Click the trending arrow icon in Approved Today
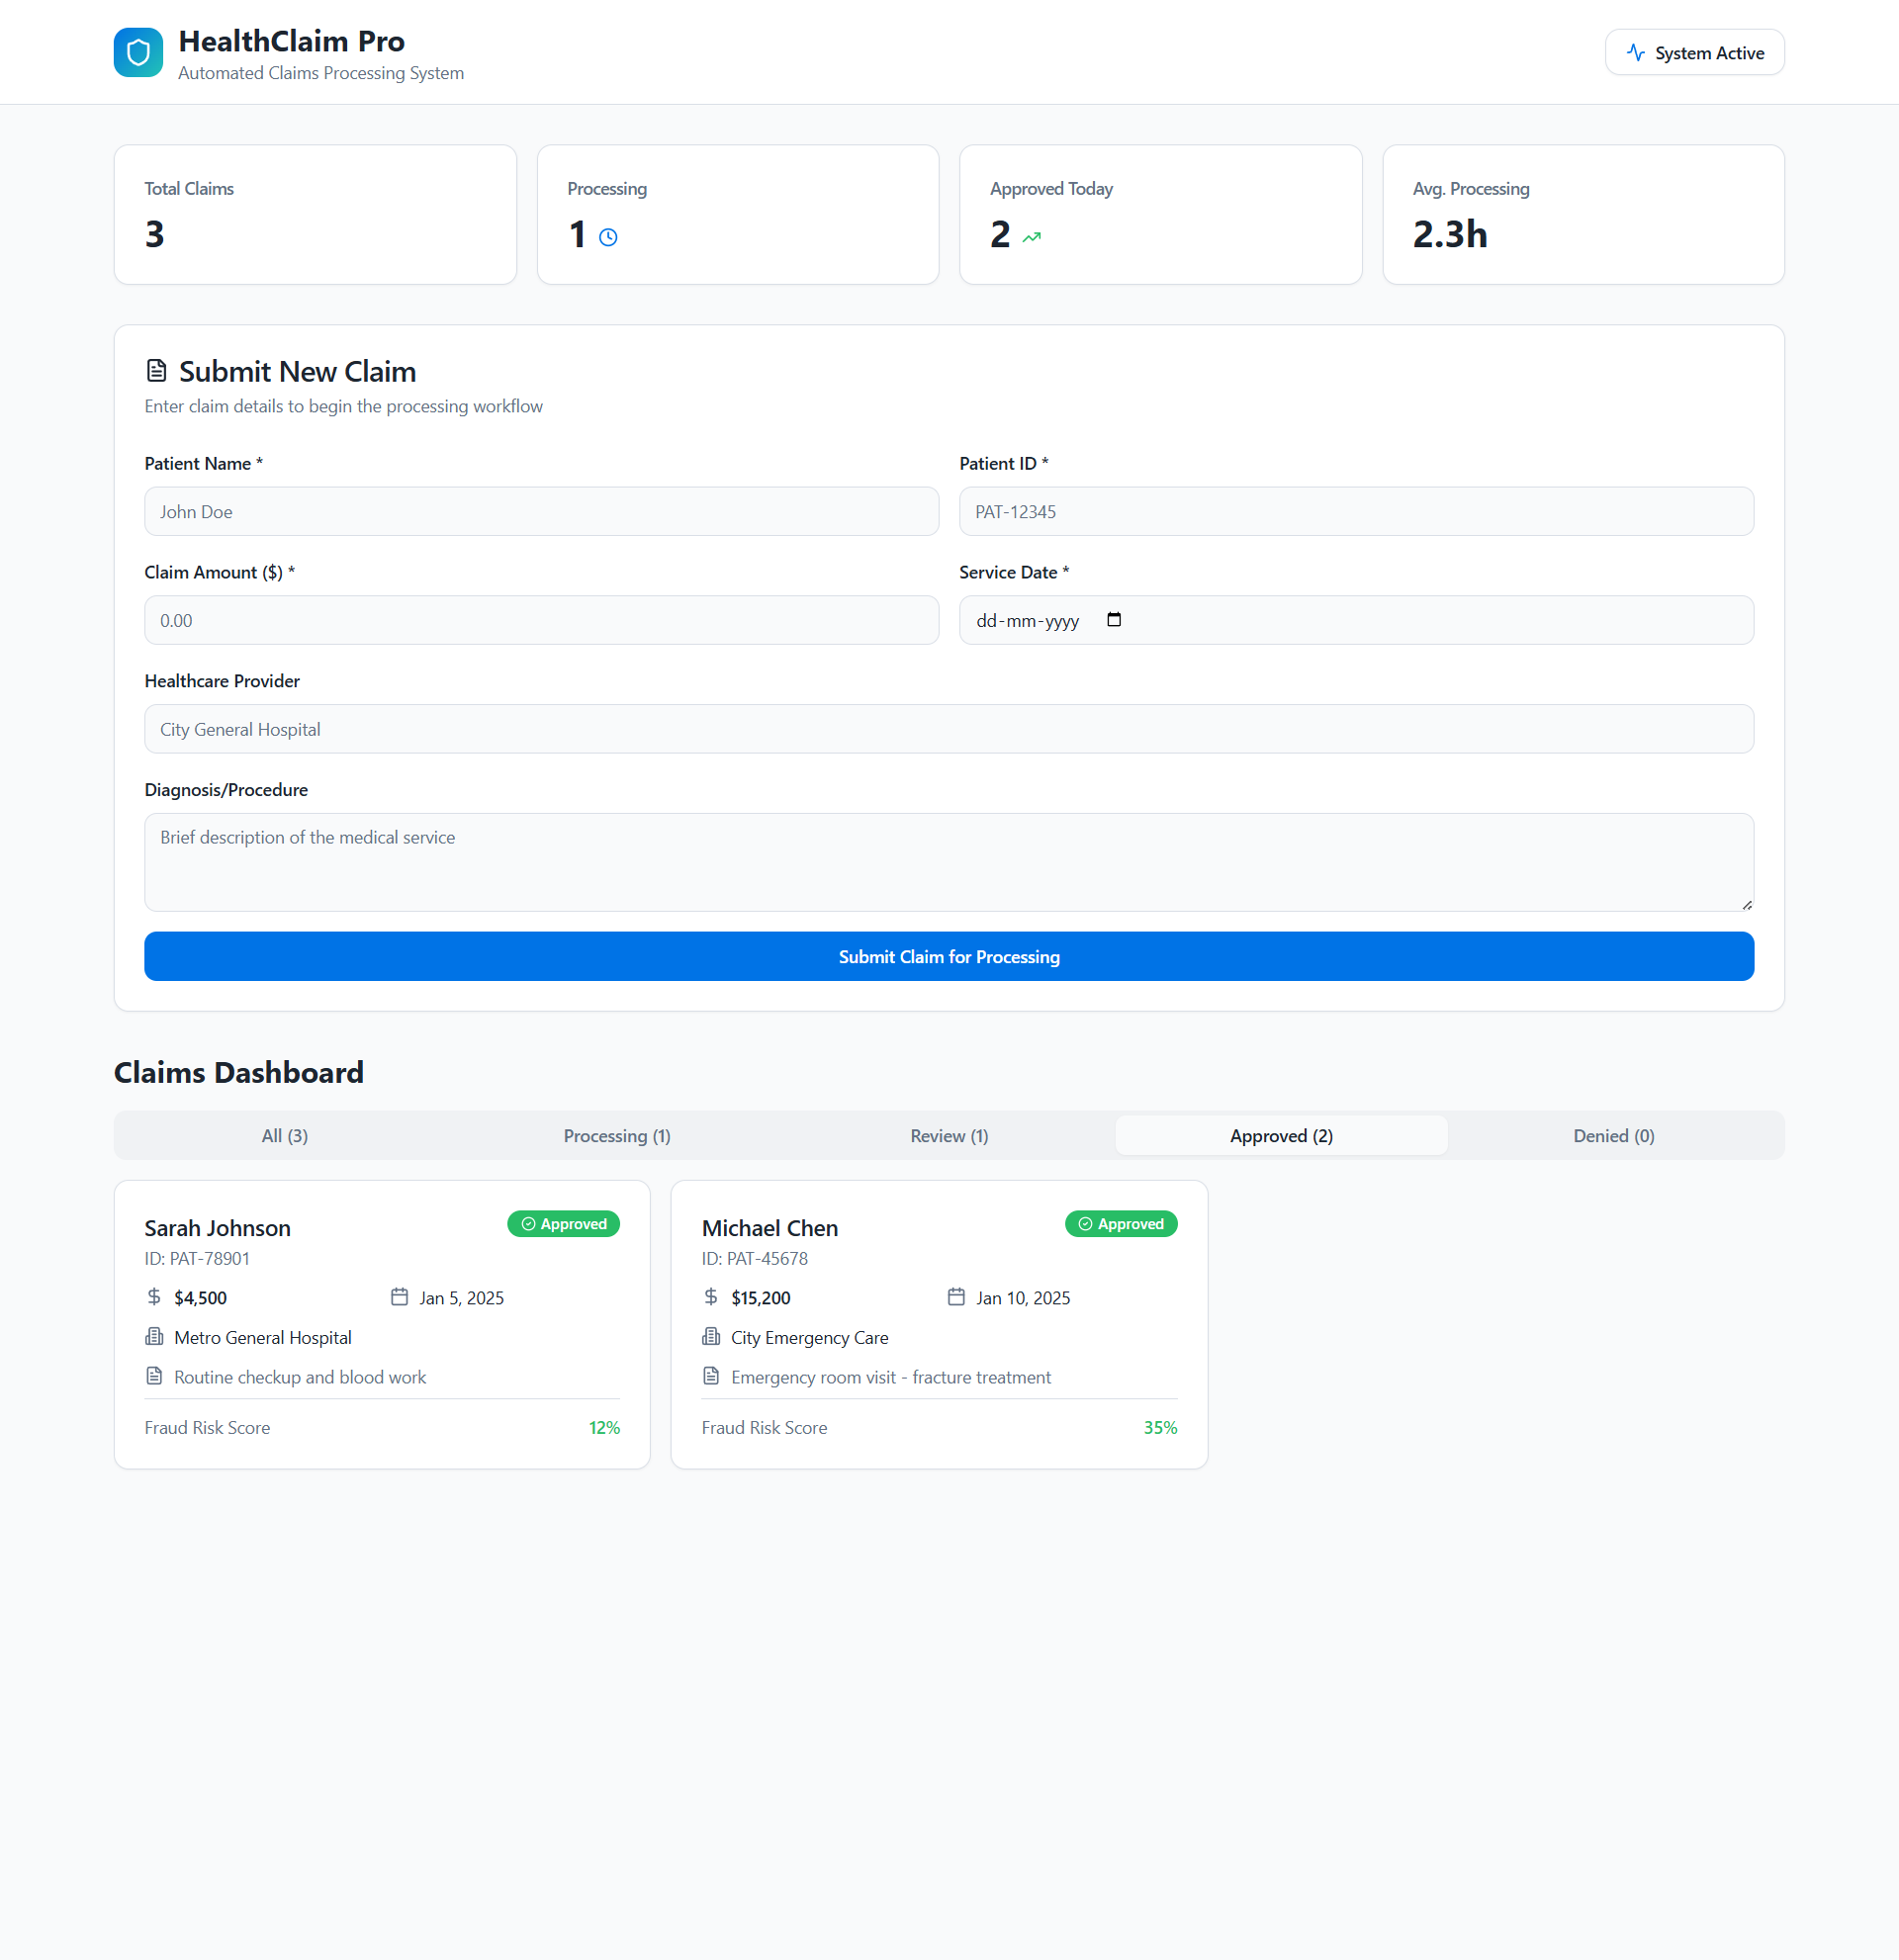The image size is (1899, 1960). [1032, 237]
